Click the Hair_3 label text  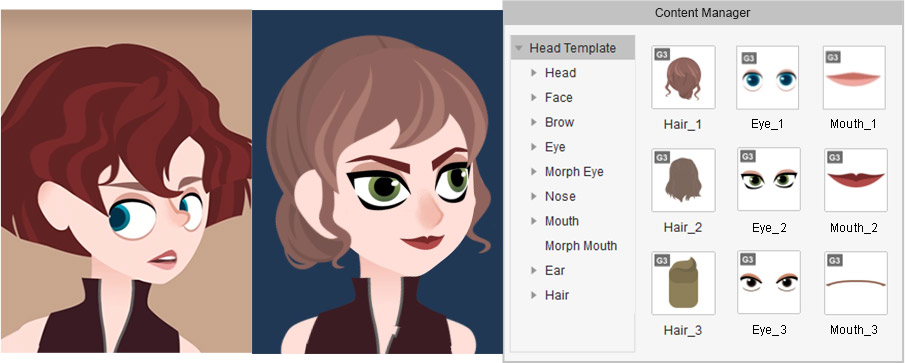tap(683, 330)
